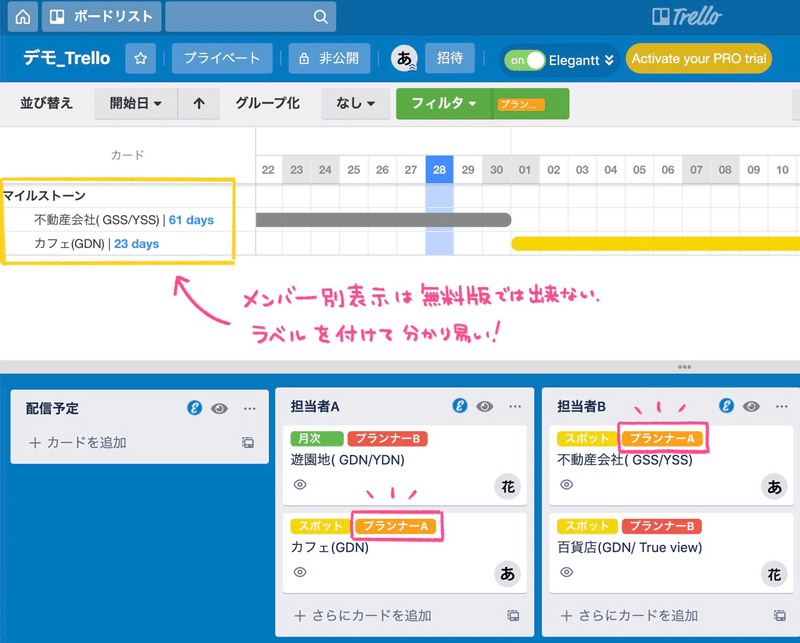The width and height of the screenshot is (800, 643).
Task: Click スポット label on カフェ(GDN) card
Action: (320, 526)
